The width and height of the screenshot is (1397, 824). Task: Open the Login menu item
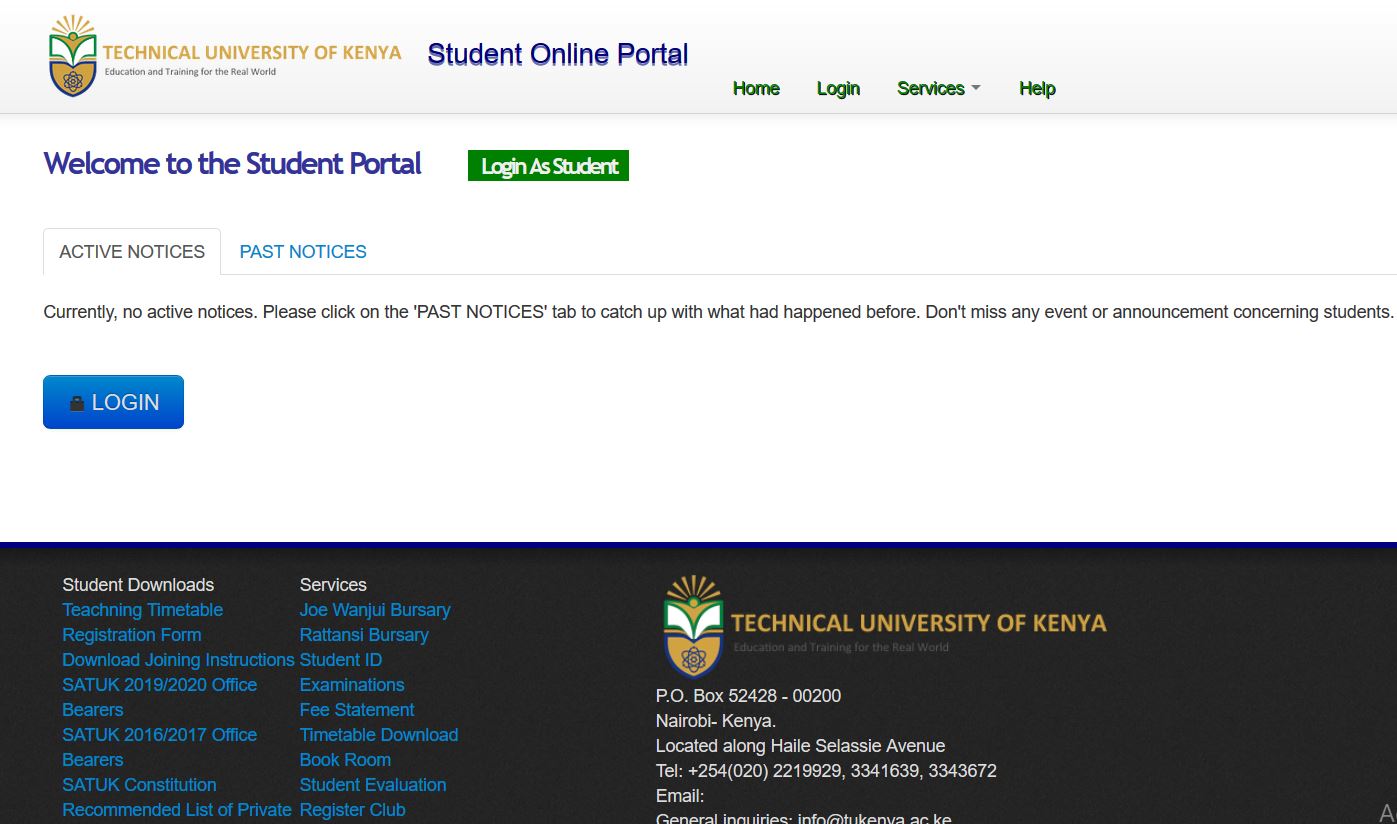coord(838,88)
